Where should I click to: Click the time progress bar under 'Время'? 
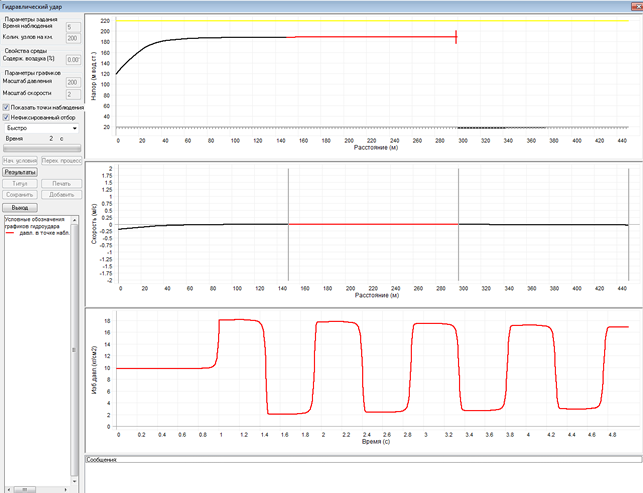pyautogui.click(x=42, y=150)
